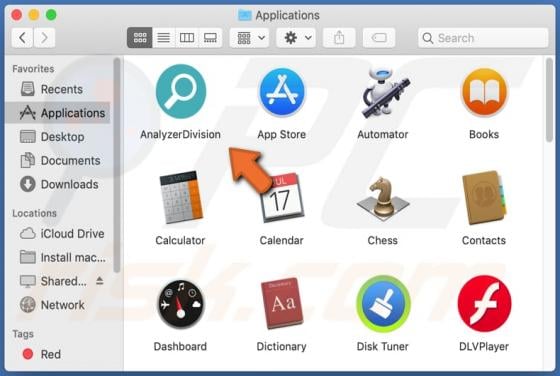The image size is (560, 376).
Task: Open iCloud Drive in the sidebar
Action: [x=58, y=234]
